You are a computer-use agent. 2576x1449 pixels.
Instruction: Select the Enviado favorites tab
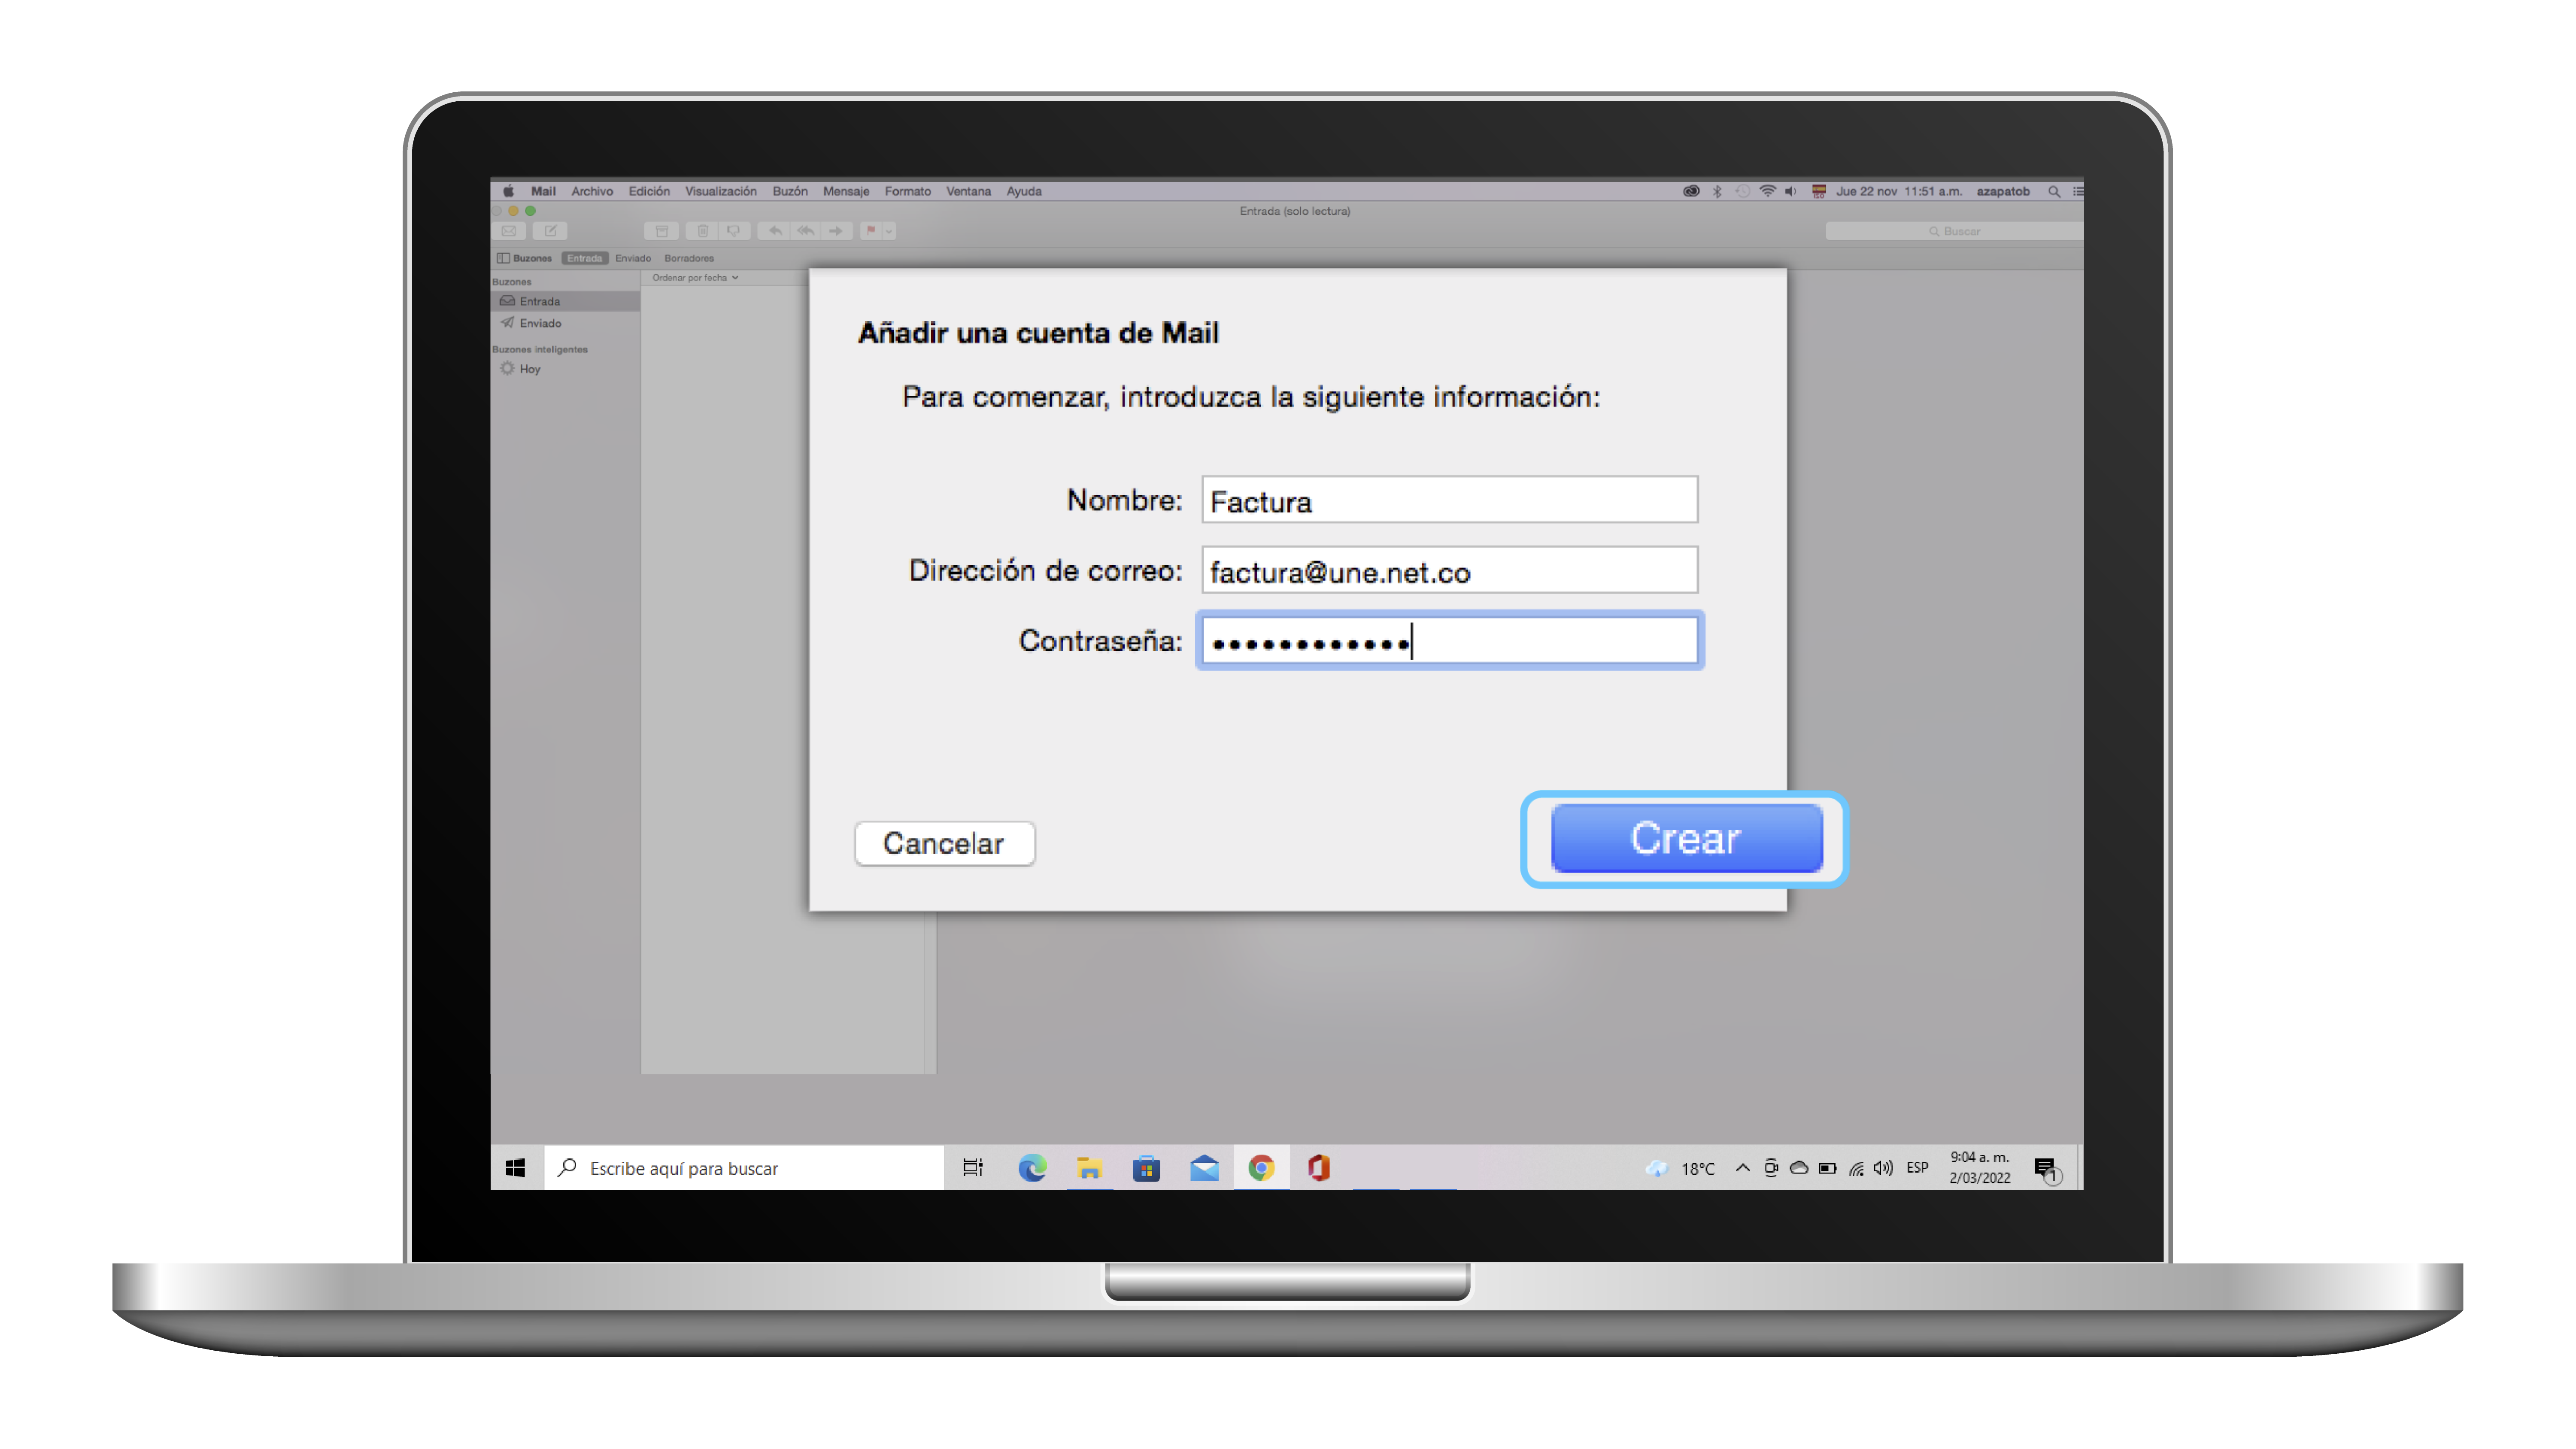[633, 258]
